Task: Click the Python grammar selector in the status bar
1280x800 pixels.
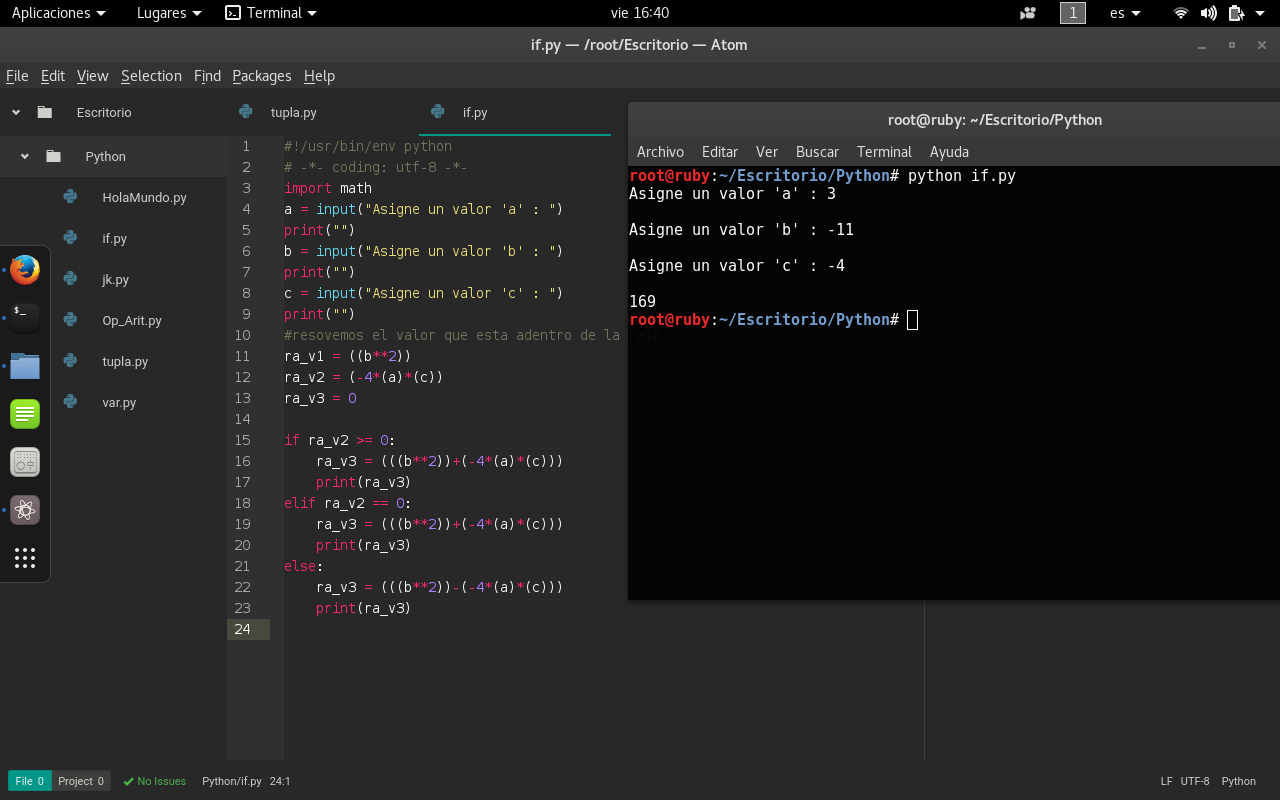Action: click(1238, 781)
